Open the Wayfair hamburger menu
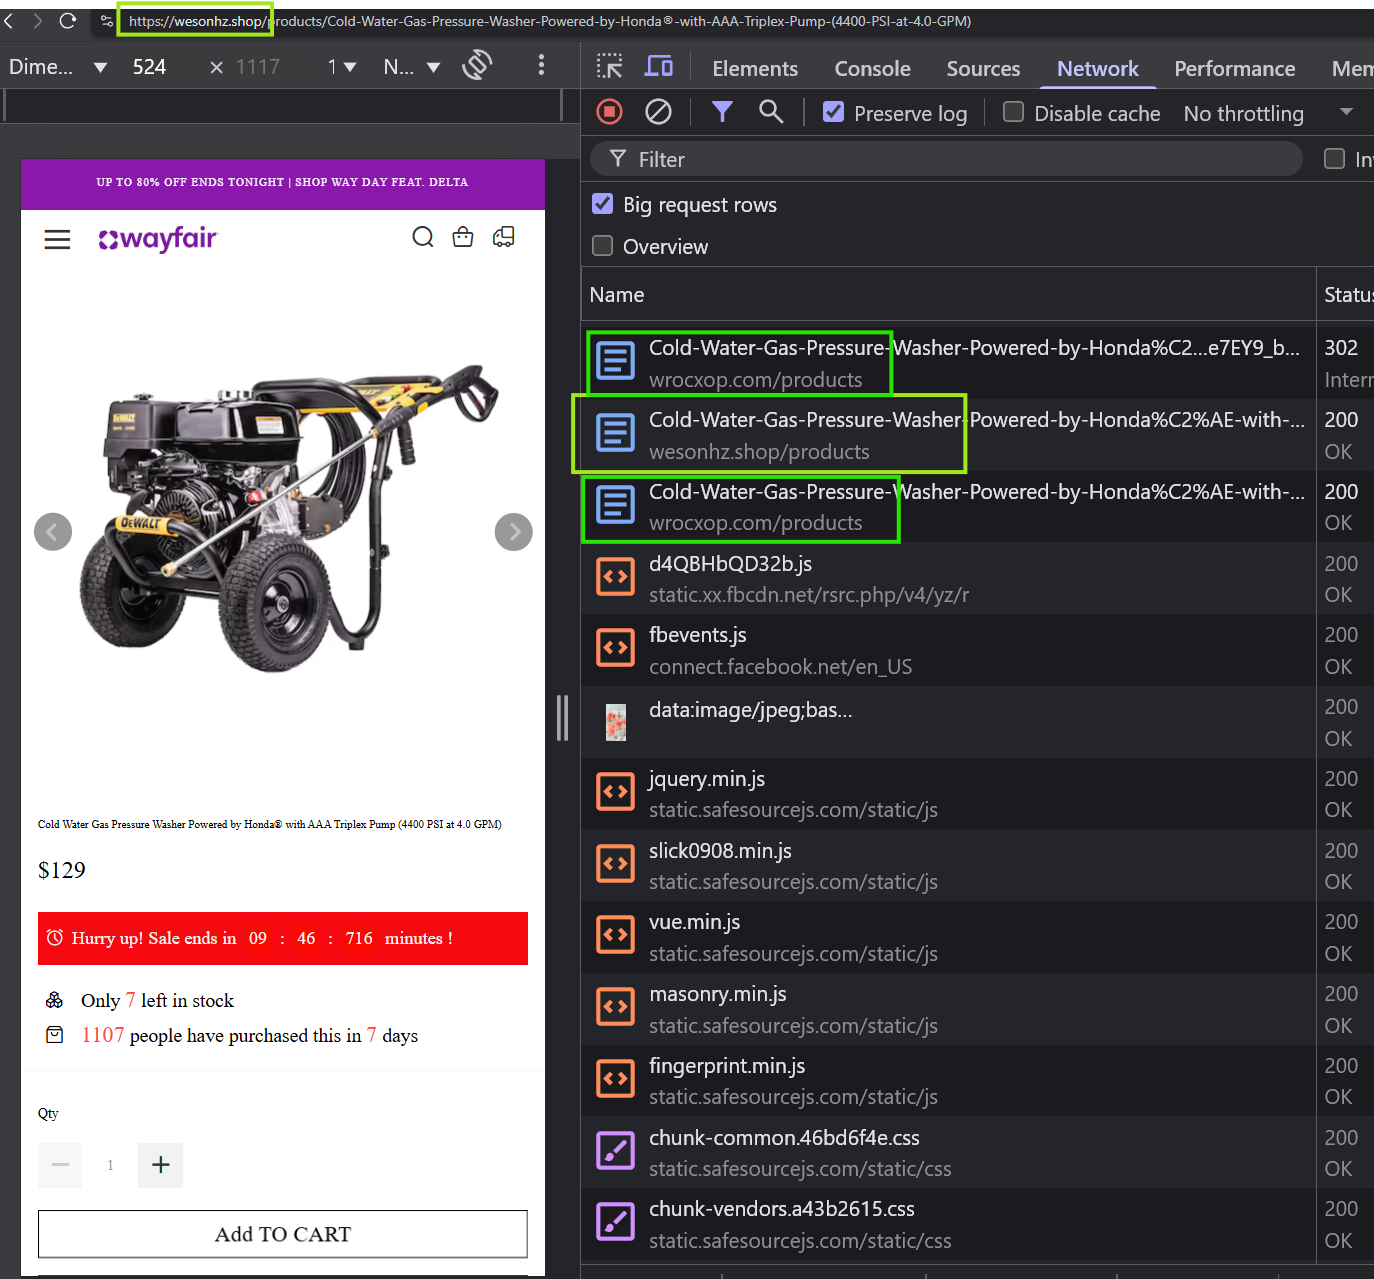1374x1279 pixels. [57, 239]
